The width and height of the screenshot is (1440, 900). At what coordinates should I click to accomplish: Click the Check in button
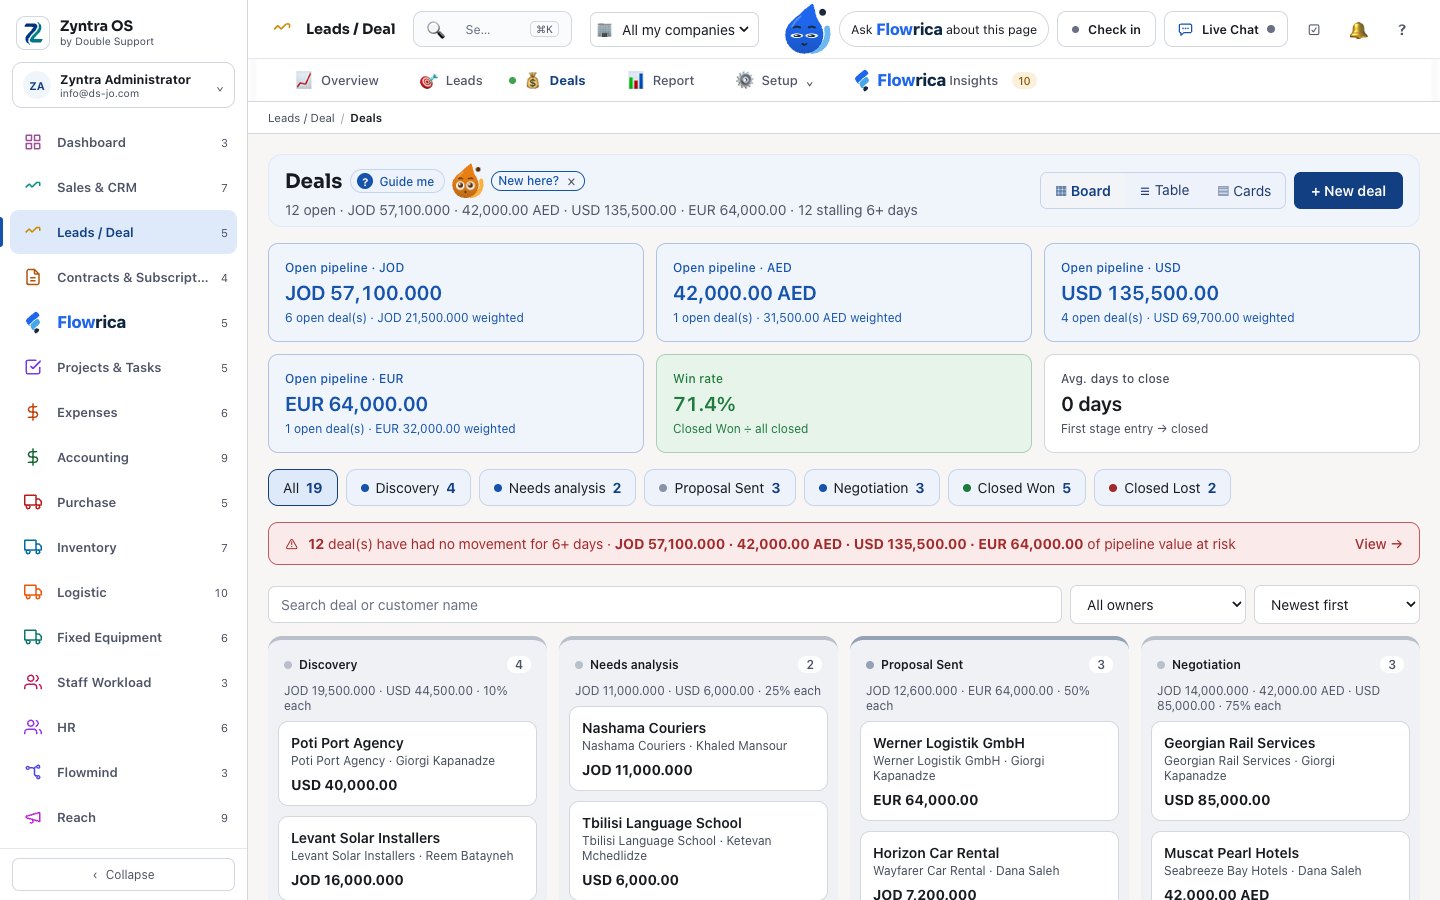click(x=1106, y=30)
